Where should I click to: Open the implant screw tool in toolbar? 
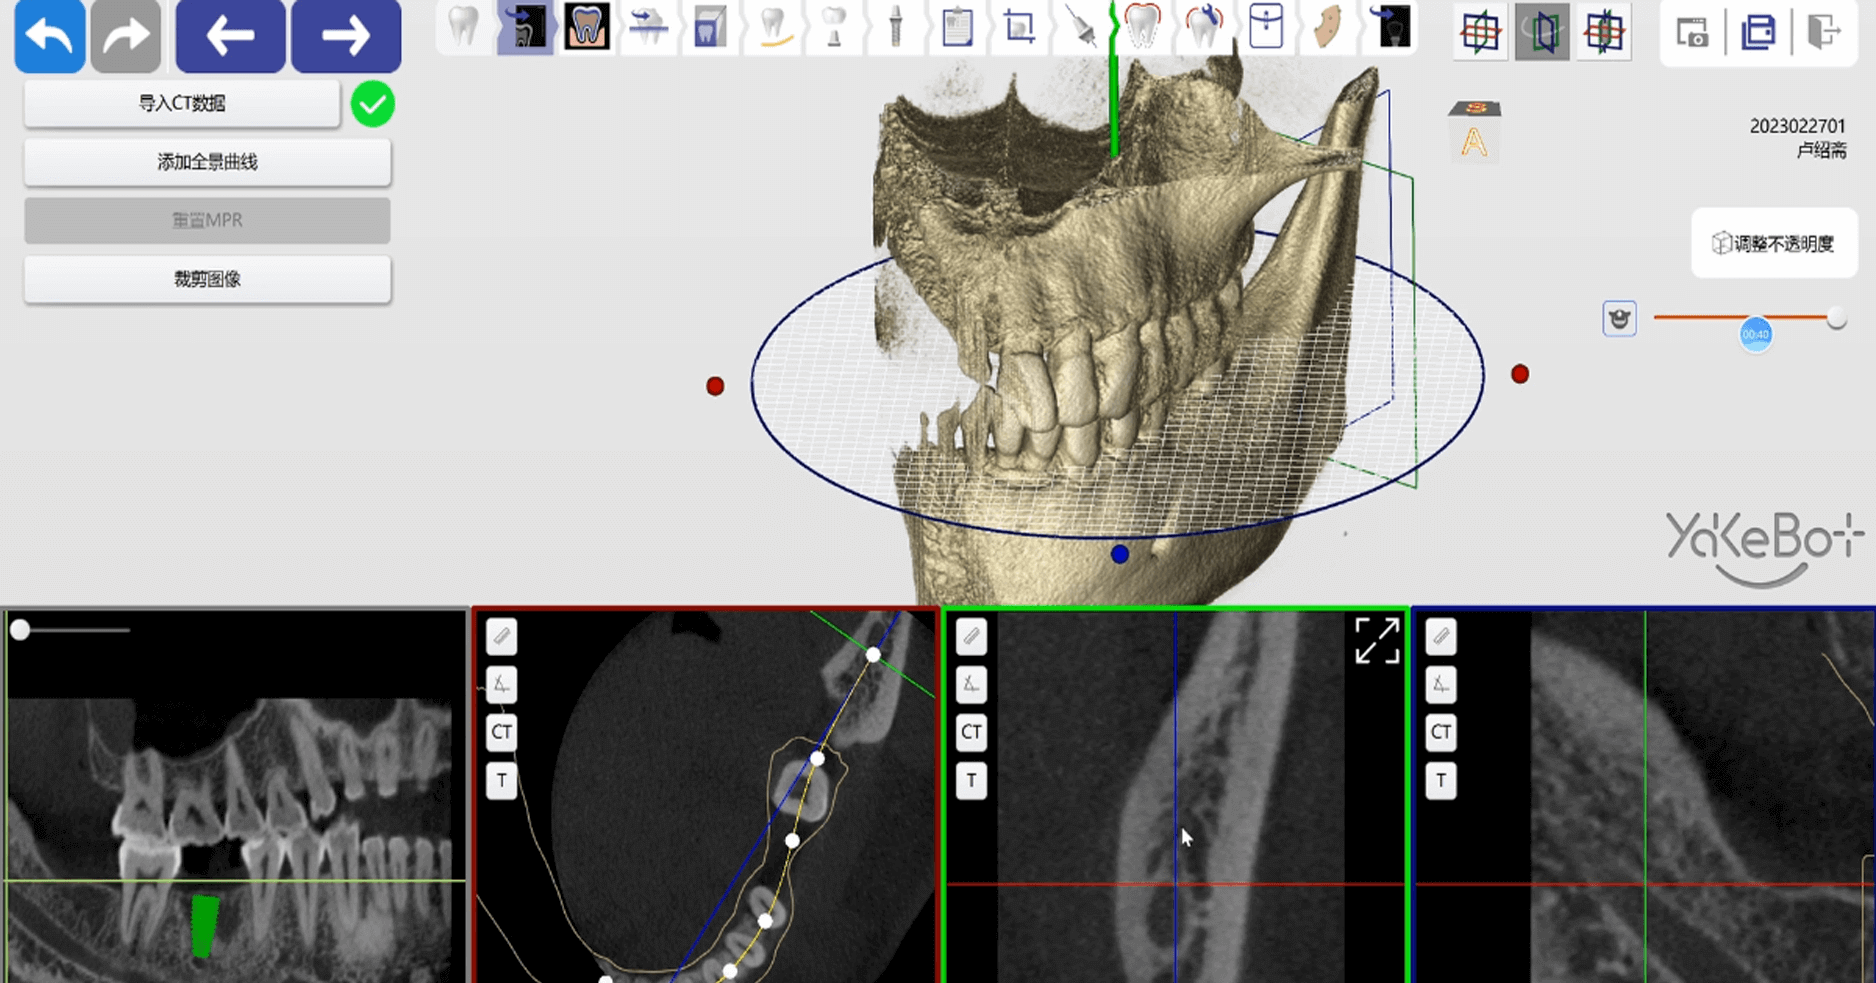click(x=895, y=28)
